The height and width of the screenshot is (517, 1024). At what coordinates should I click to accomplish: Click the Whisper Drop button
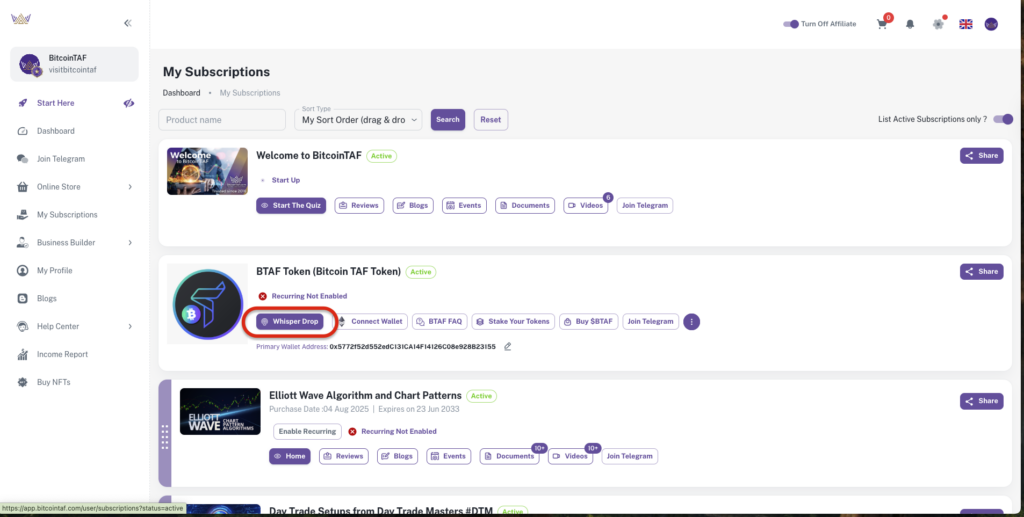tap(290, 322)
